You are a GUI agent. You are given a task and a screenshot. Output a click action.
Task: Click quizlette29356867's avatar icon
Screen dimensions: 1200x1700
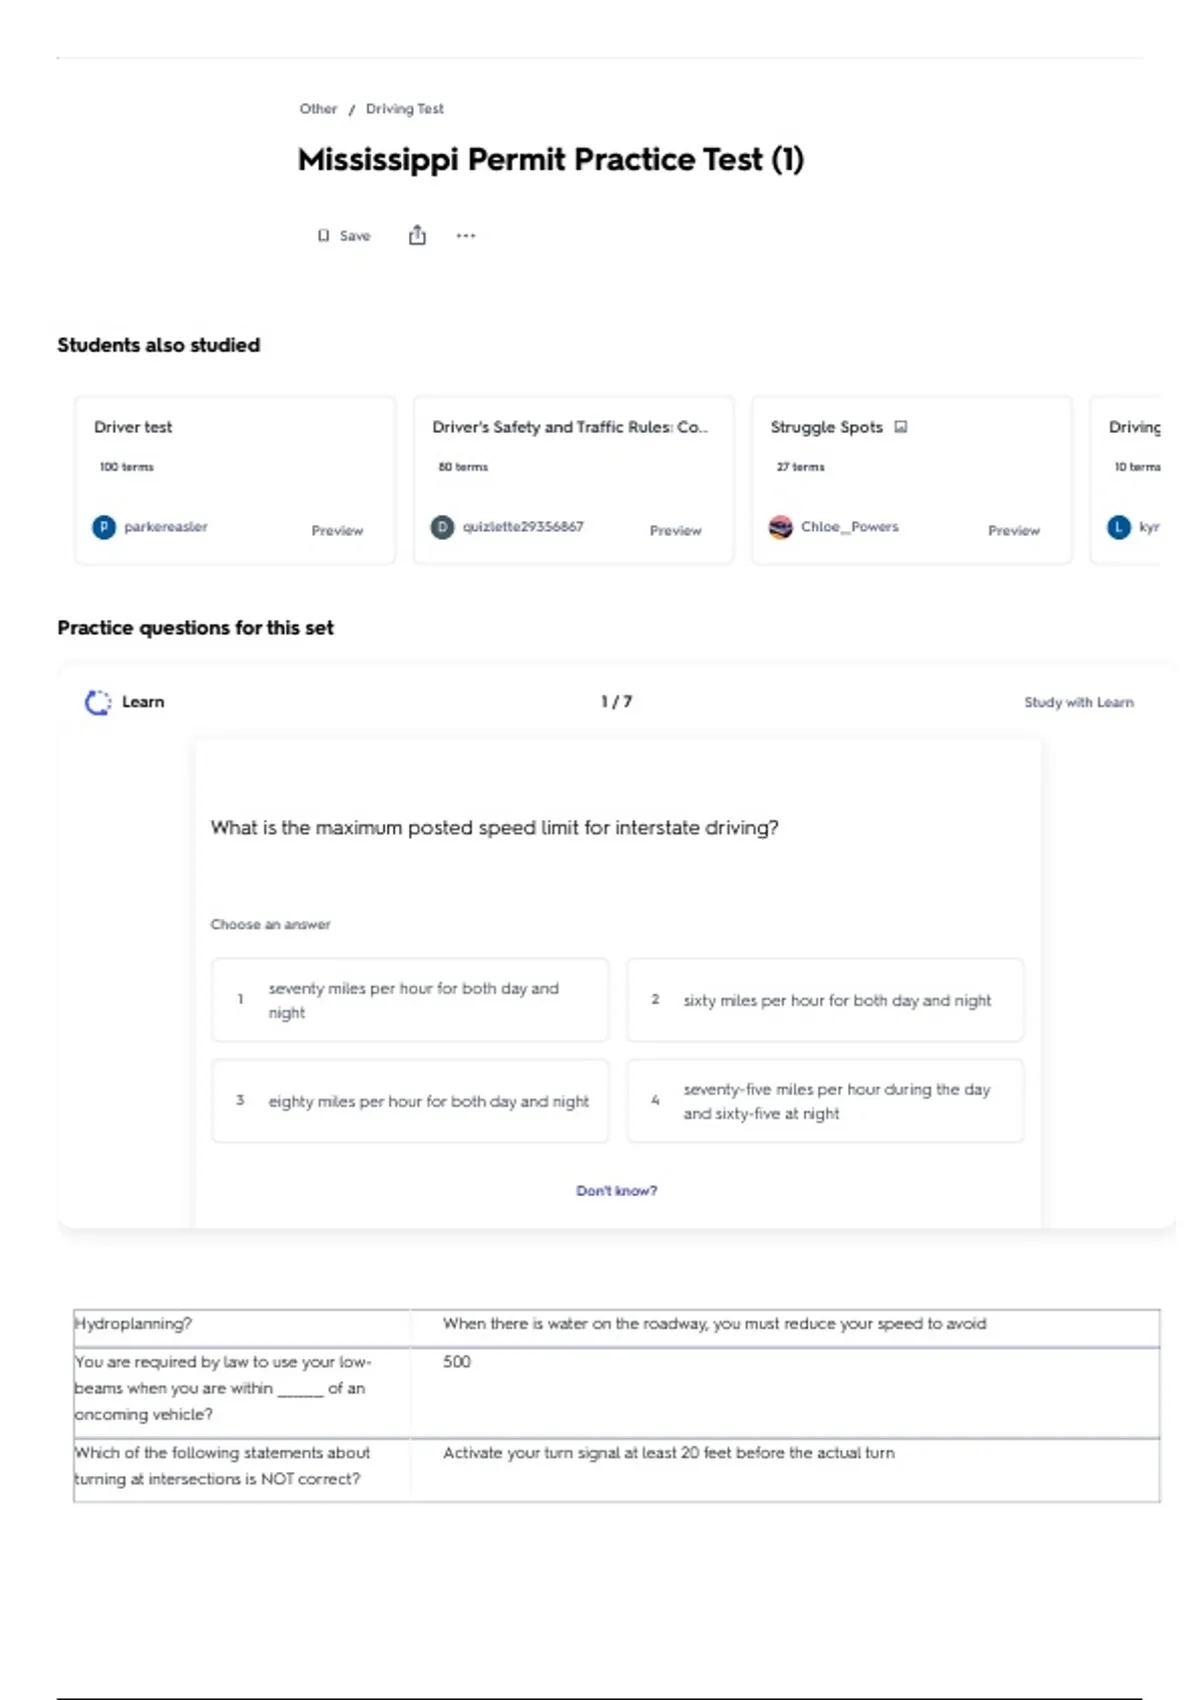pos(442,527)
